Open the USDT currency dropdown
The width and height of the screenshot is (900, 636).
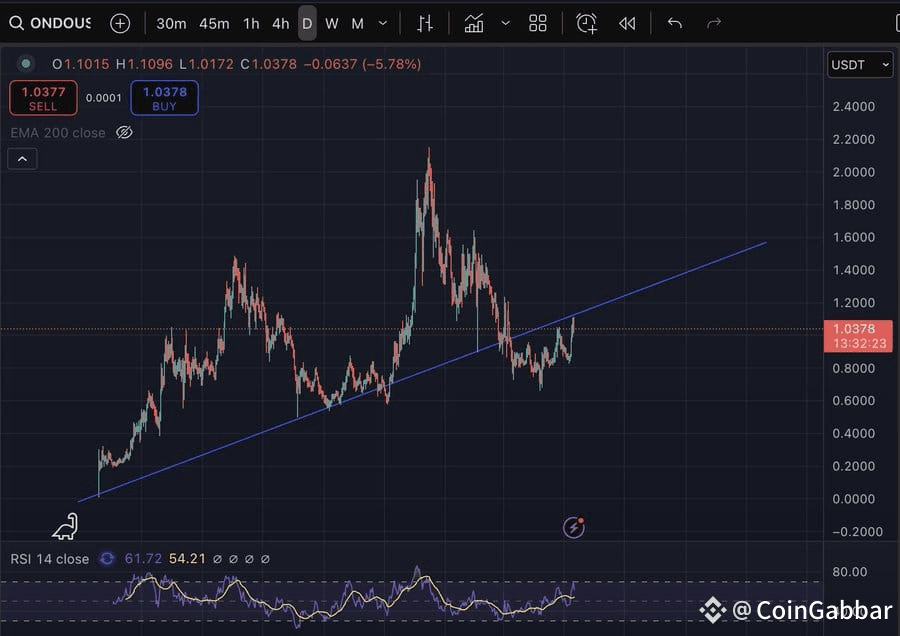pos(860,65)
